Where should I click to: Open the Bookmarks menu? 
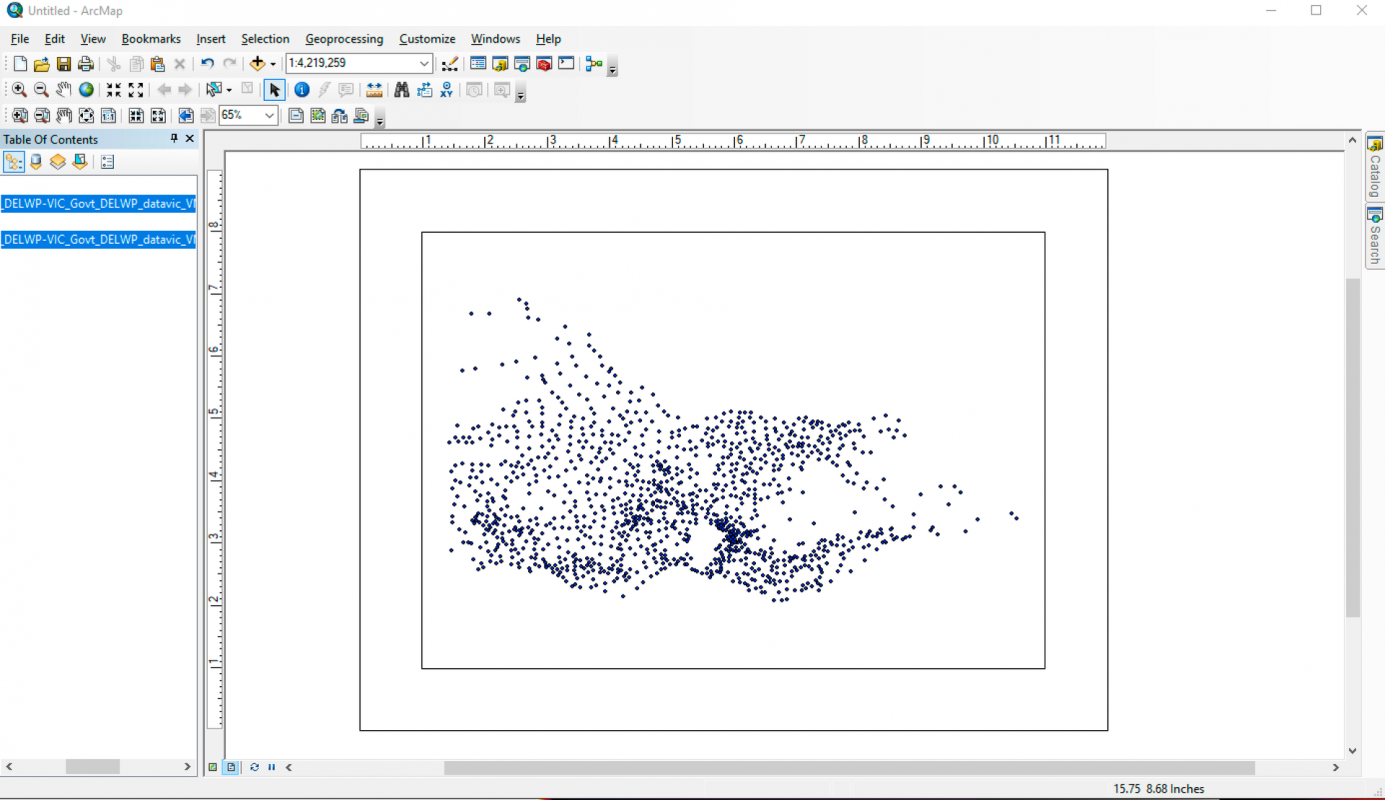tap(150, 39)
